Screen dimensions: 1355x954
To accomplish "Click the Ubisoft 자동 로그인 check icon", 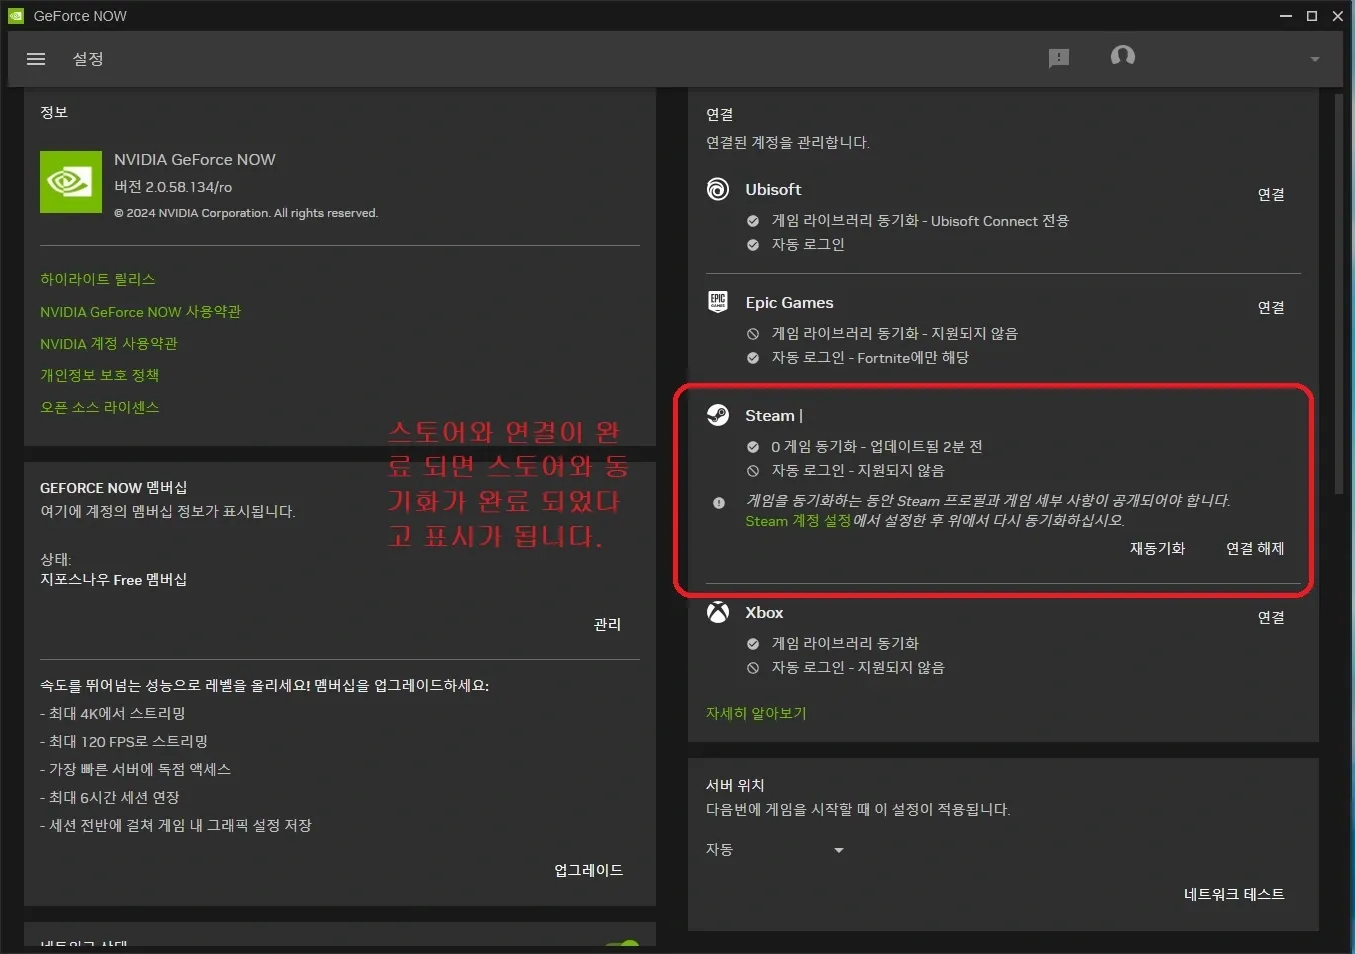I will click(753, 245).
